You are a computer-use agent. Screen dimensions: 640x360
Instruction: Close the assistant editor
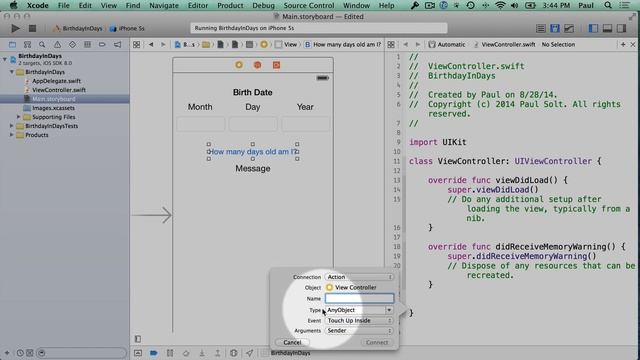(633, 44)
